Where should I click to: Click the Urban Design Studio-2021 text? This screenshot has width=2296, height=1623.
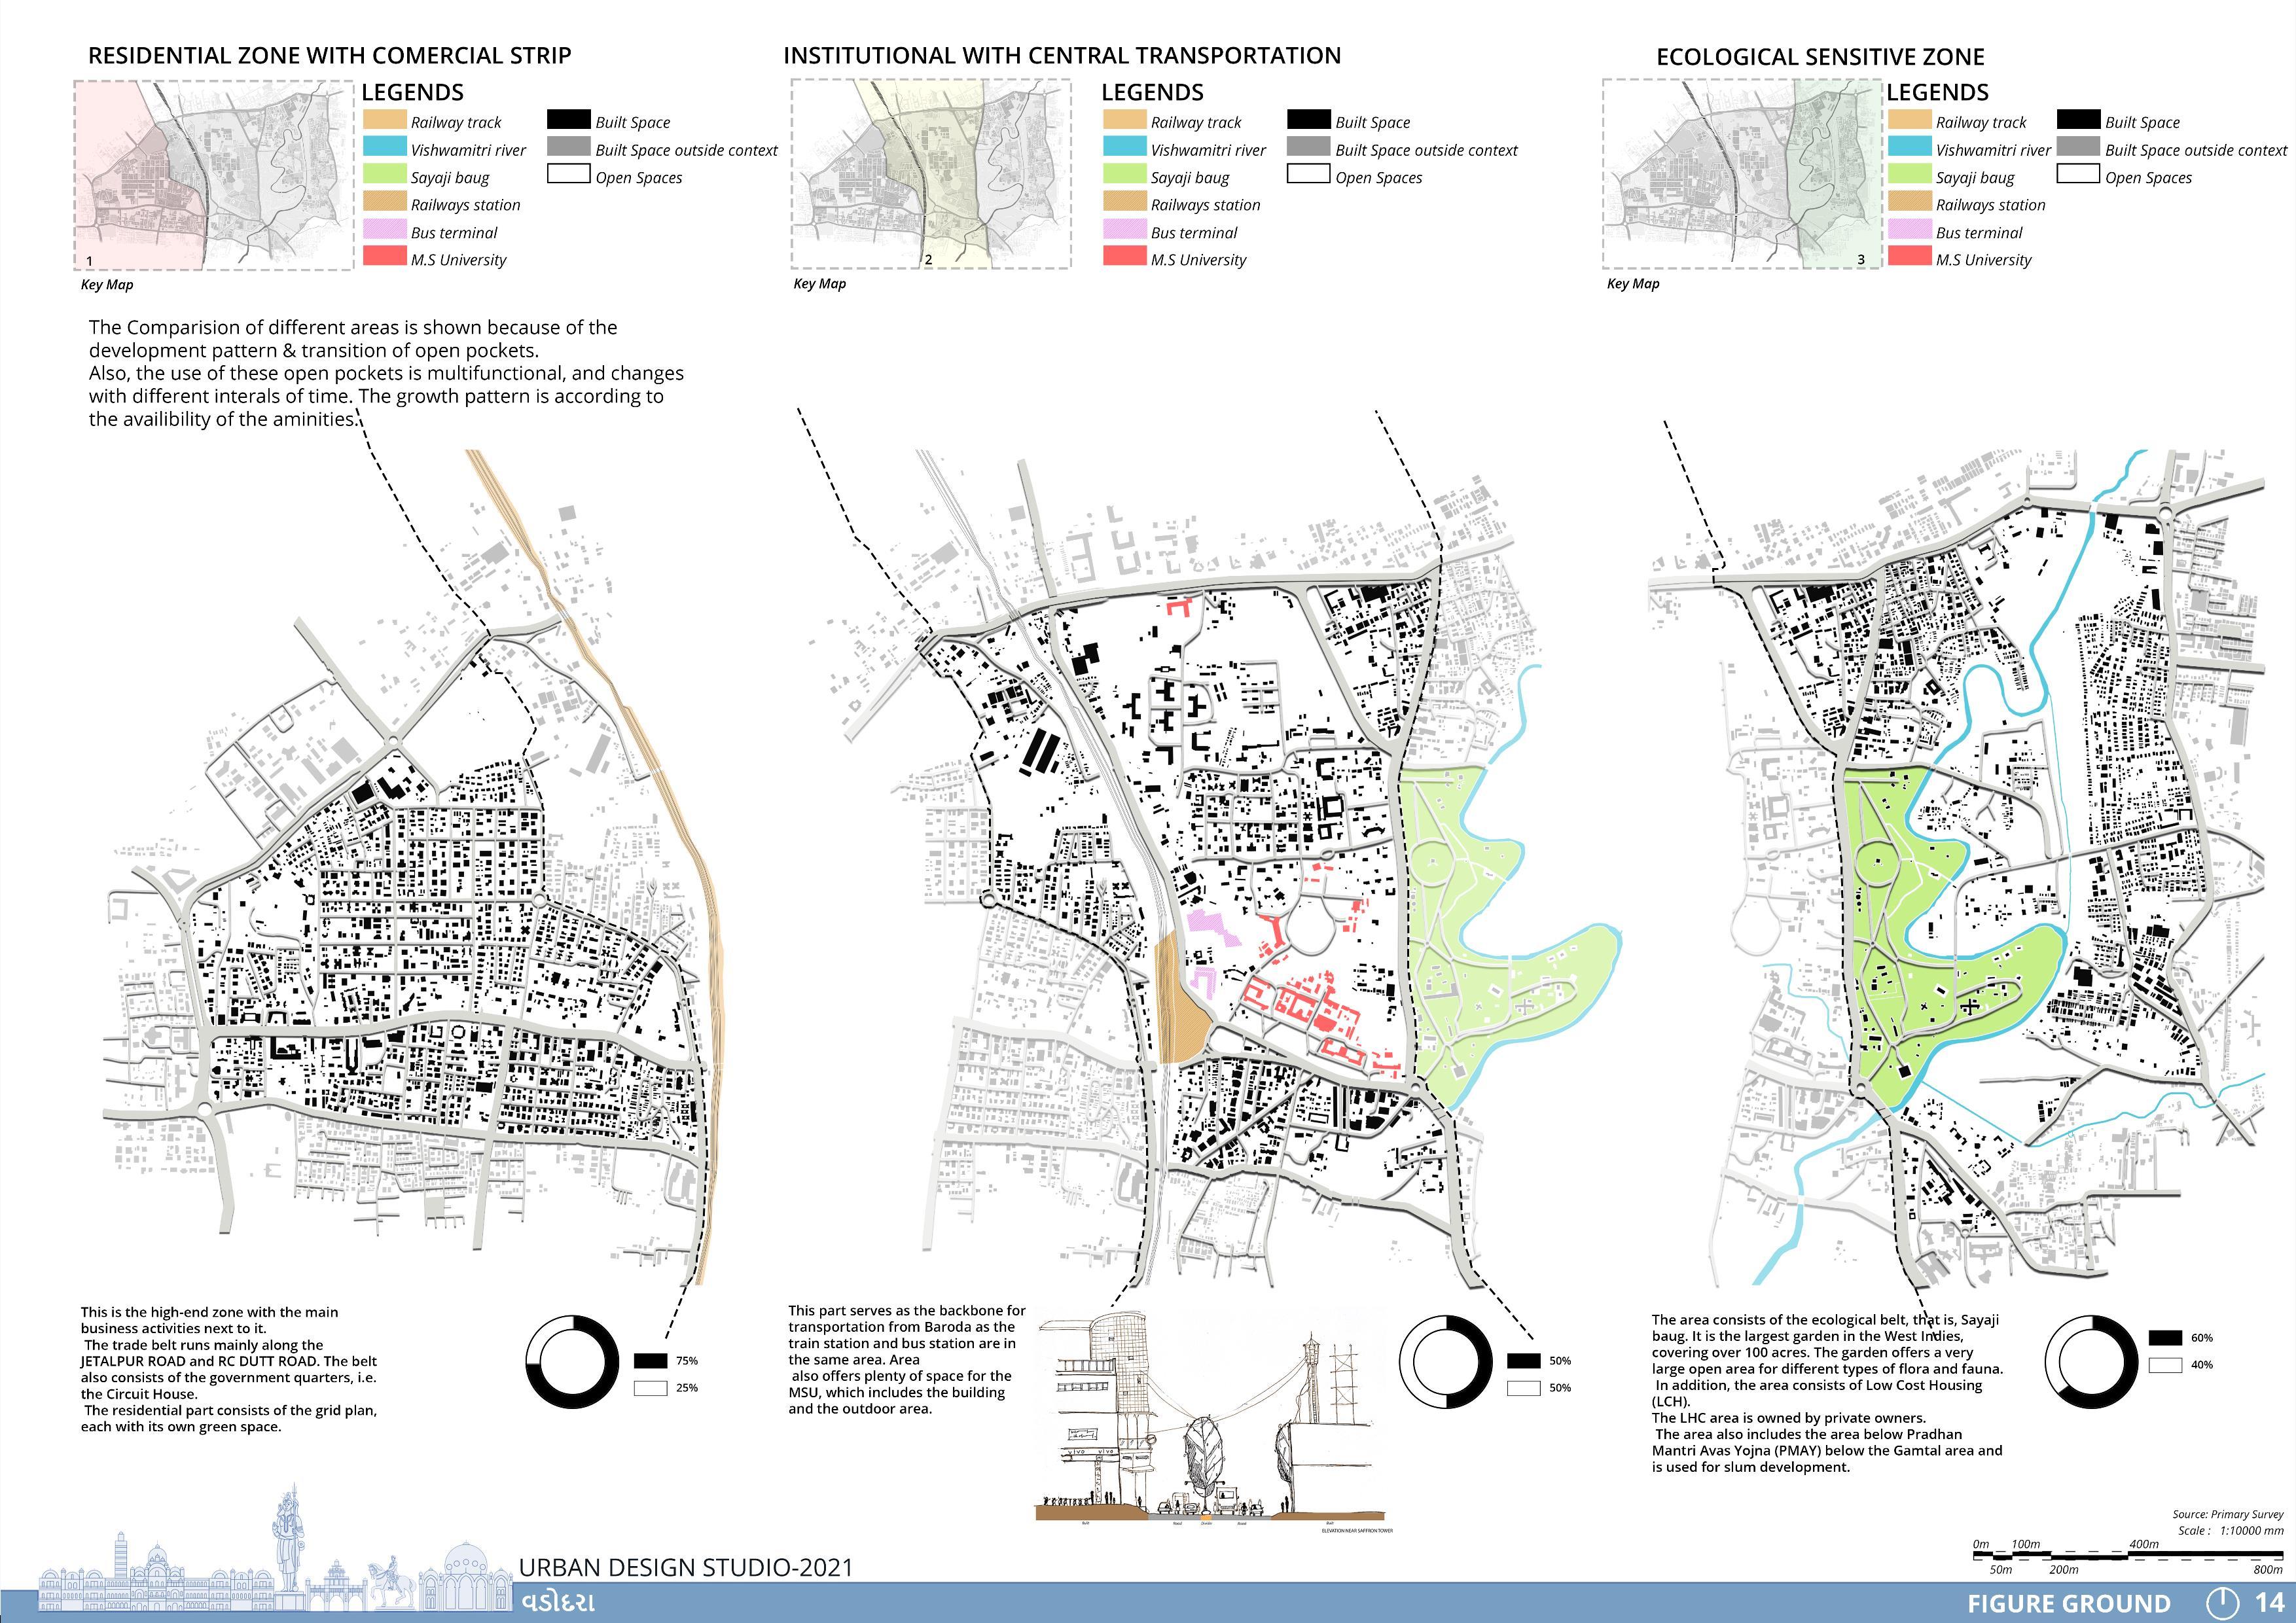[x=686, y=1567]
